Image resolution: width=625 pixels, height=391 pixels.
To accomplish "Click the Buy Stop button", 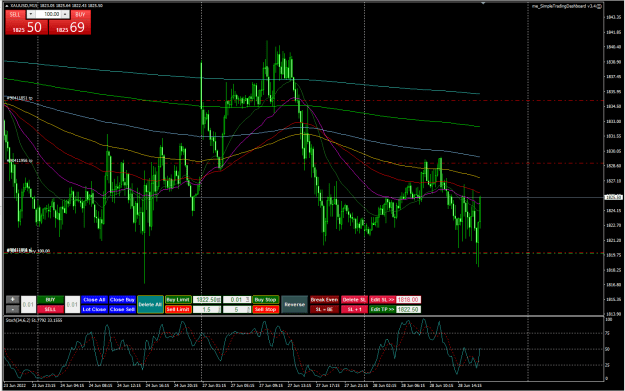I will click(265, 300).
